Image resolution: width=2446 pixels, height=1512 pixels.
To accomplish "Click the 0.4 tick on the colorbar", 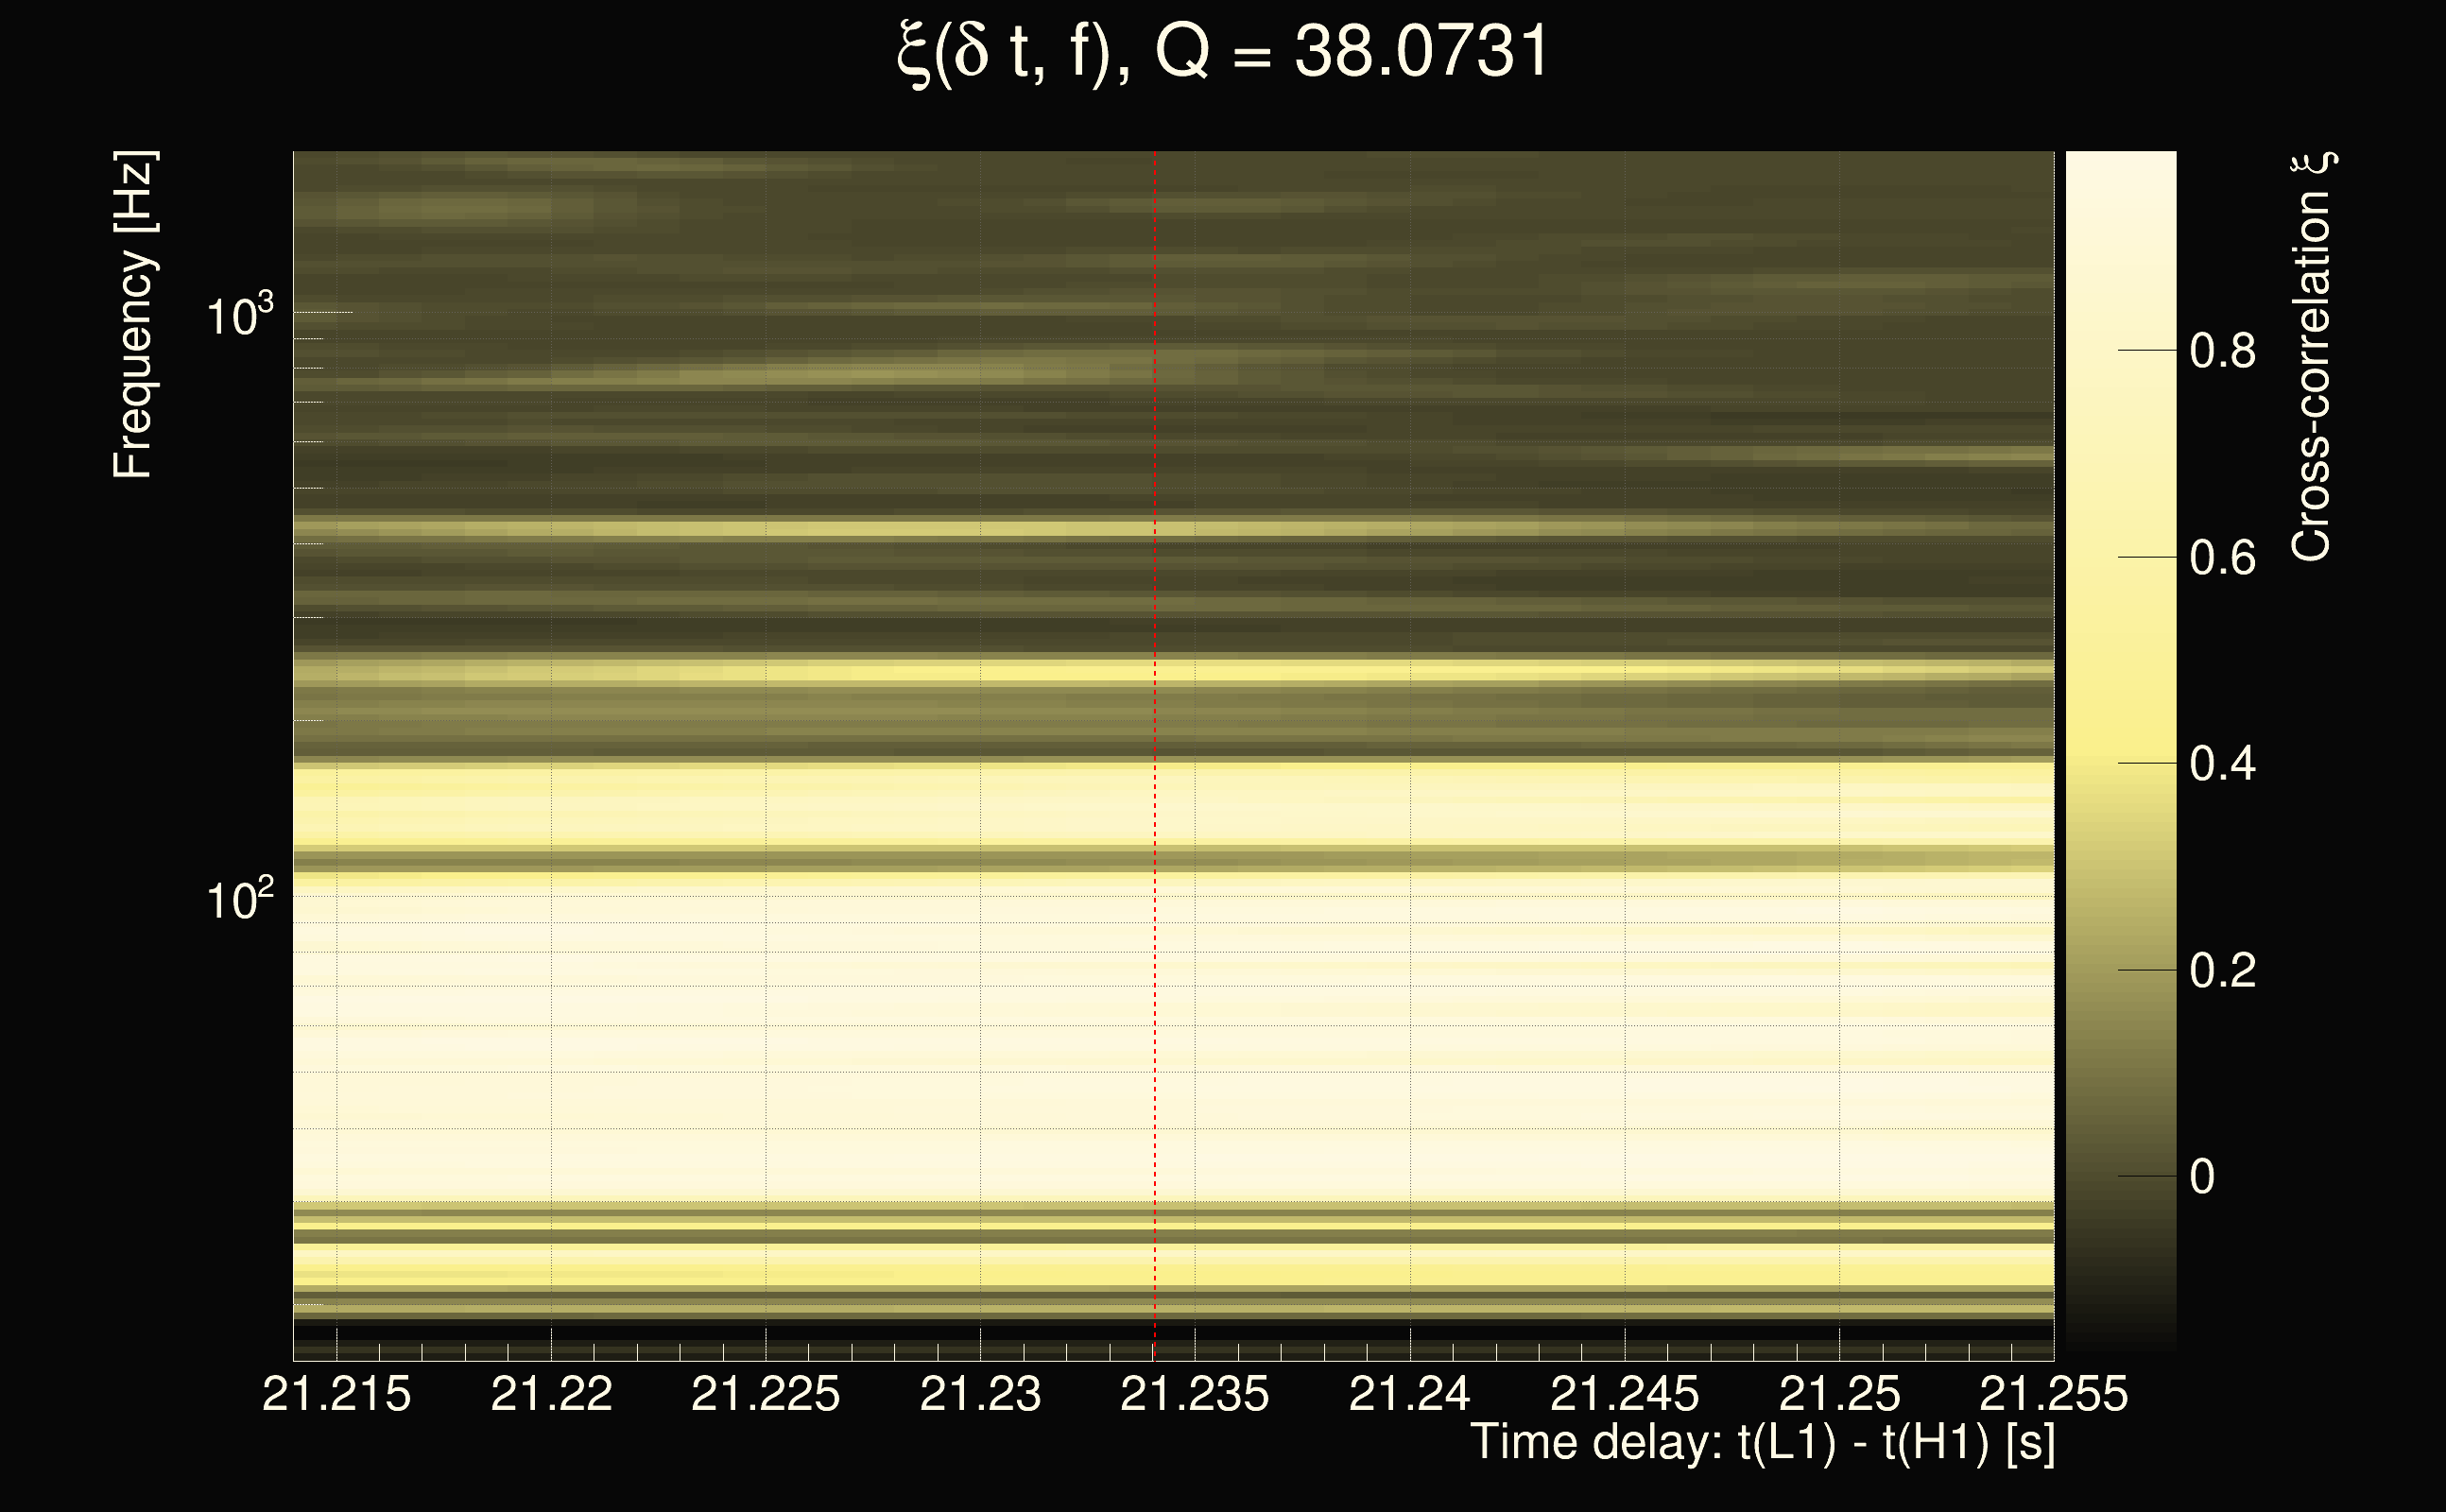I will point(2222,764).
